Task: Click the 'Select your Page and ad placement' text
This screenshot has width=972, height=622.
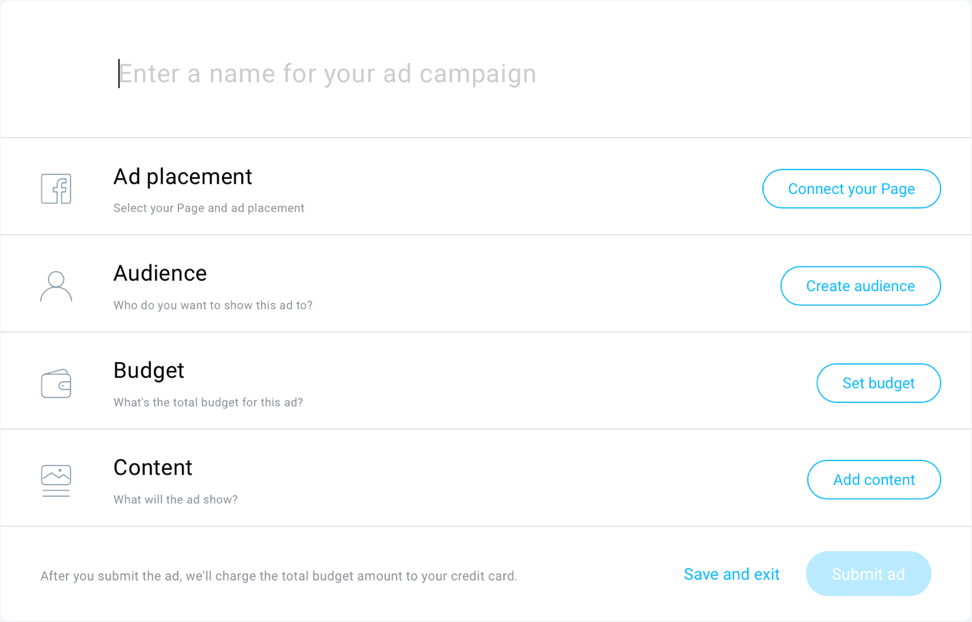Action: pyautogui.click(x=209, y=208)
